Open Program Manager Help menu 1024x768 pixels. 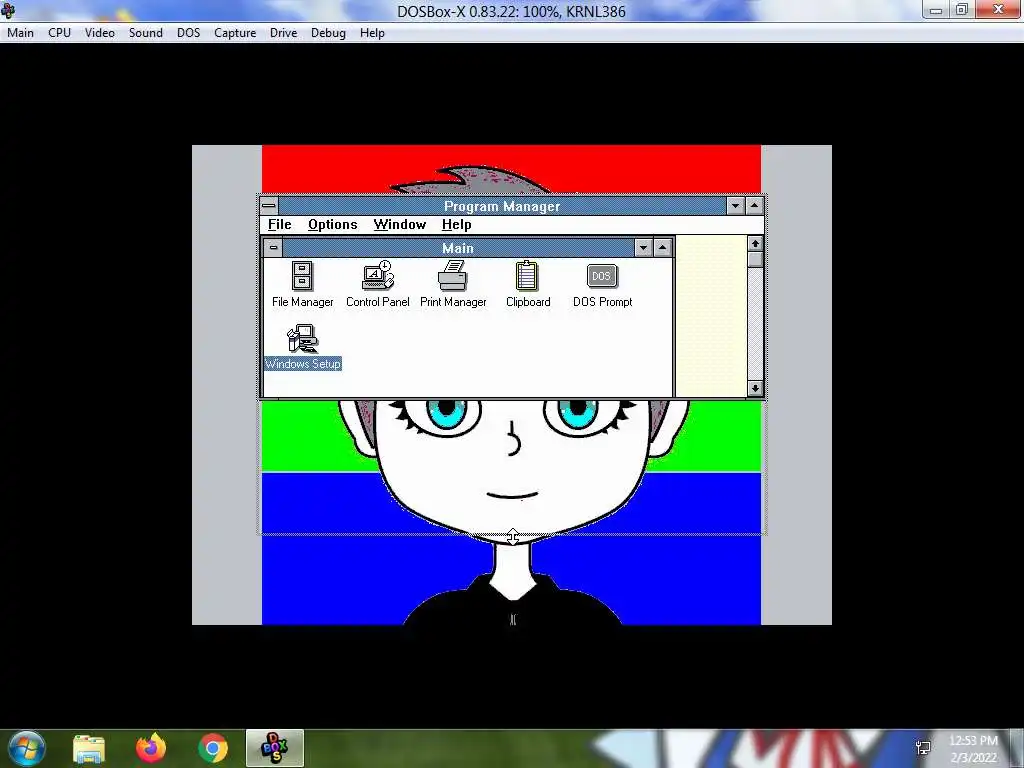(x=456, y=225)
